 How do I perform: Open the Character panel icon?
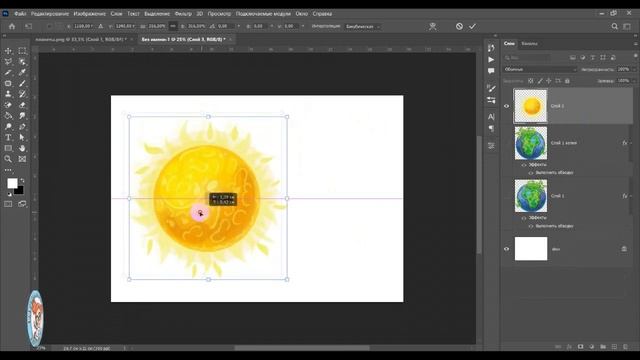(491, 117)
